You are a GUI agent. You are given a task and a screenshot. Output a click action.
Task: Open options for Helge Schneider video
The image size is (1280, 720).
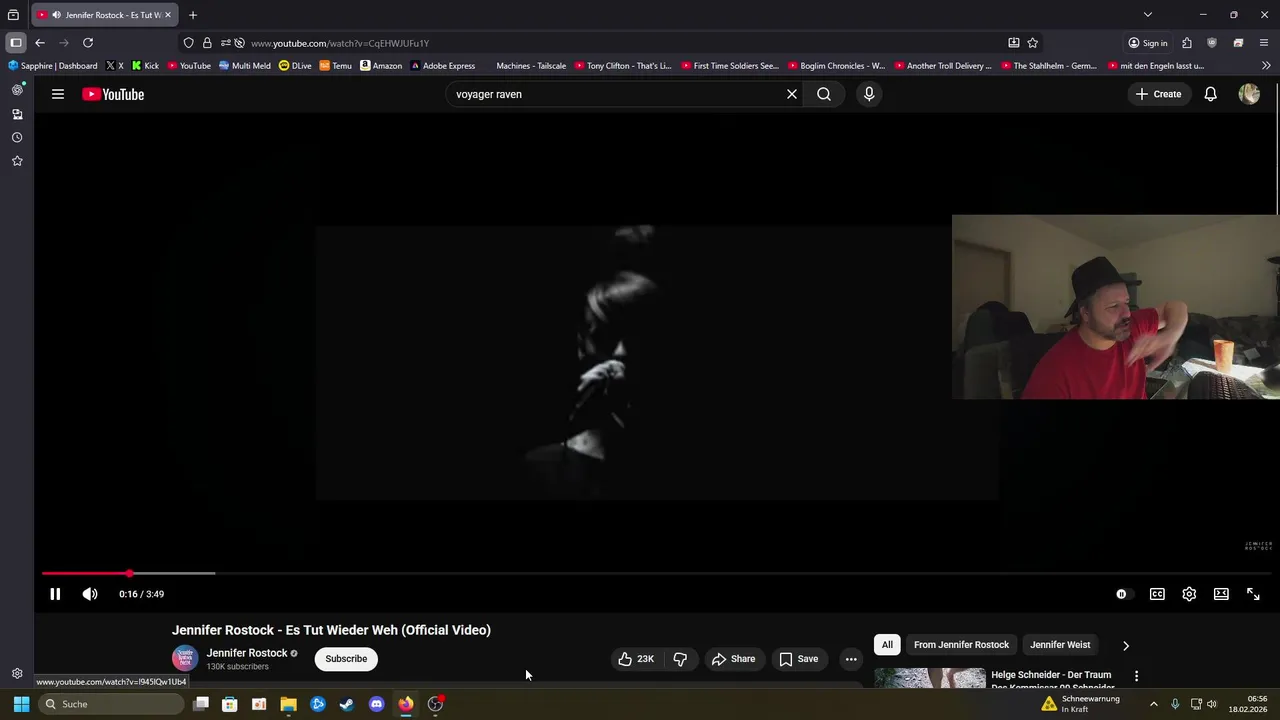pos(1136,676)
